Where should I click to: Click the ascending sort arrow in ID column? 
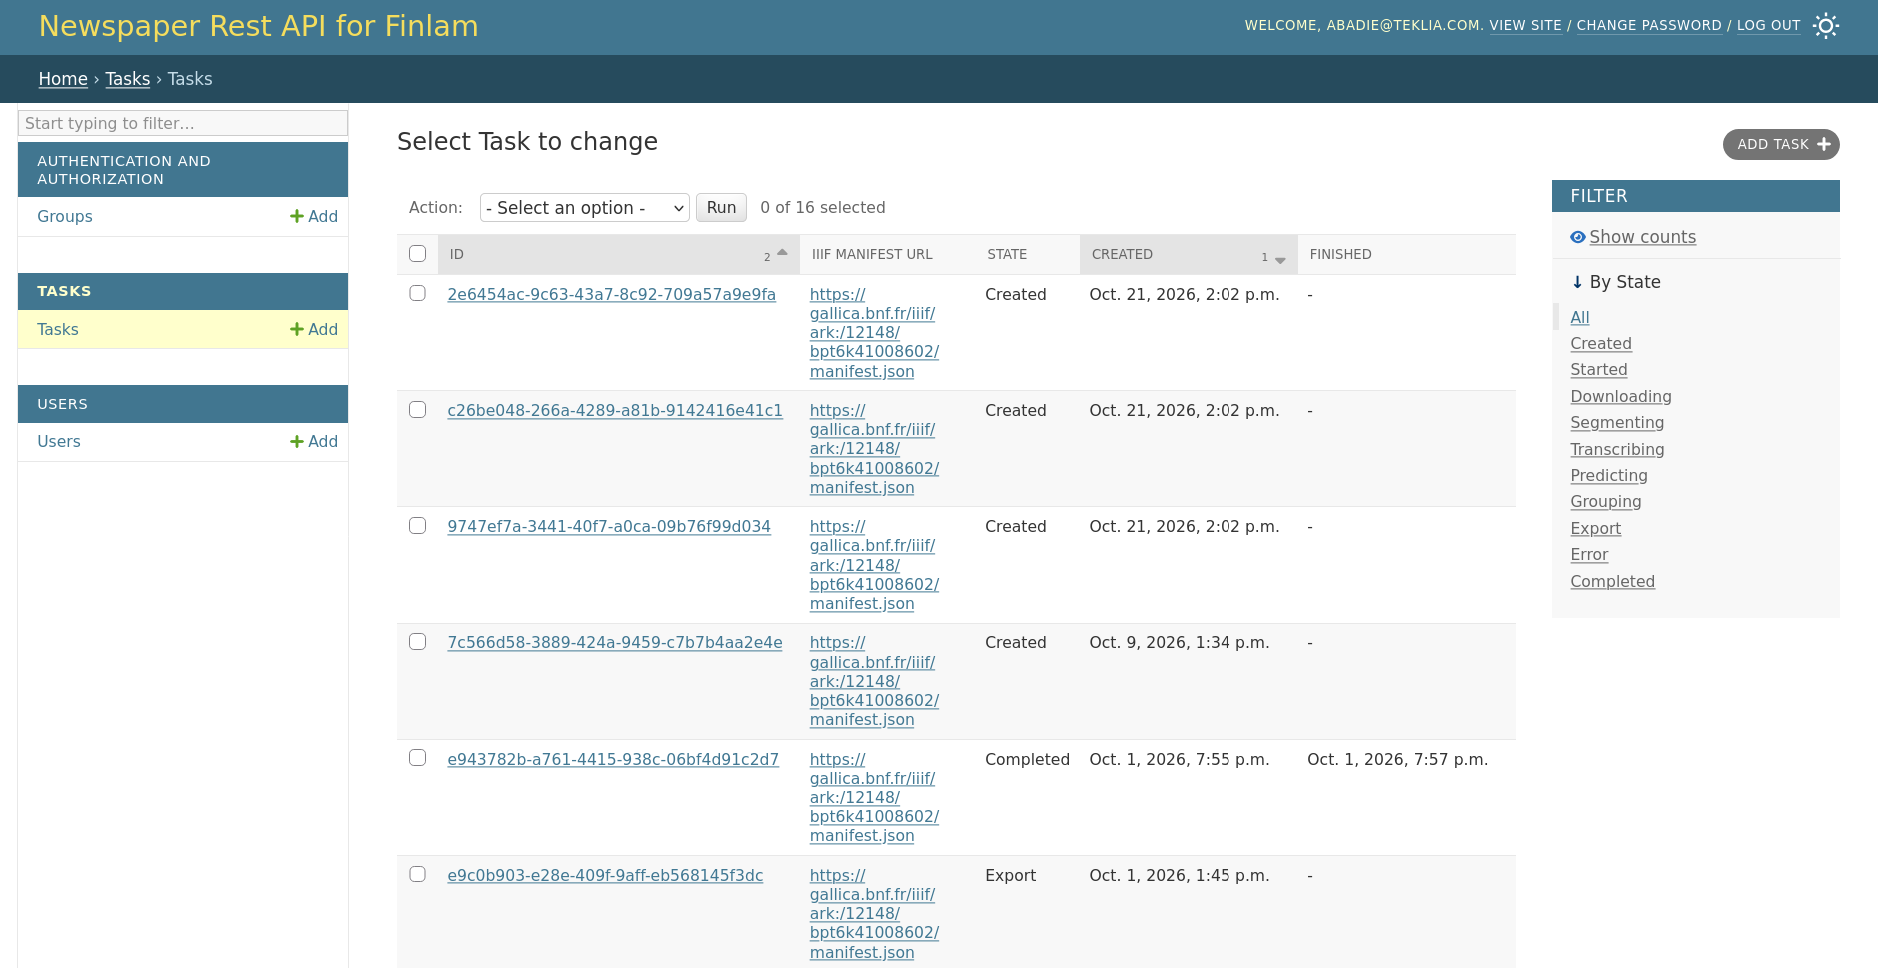(x=782, y=252)
